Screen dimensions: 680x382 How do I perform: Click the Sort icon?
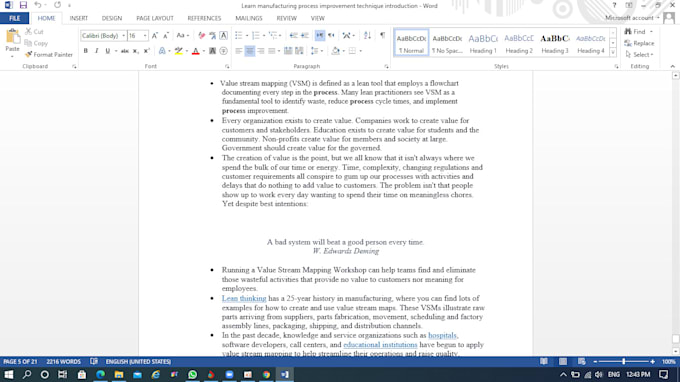(x=367, y=36)
